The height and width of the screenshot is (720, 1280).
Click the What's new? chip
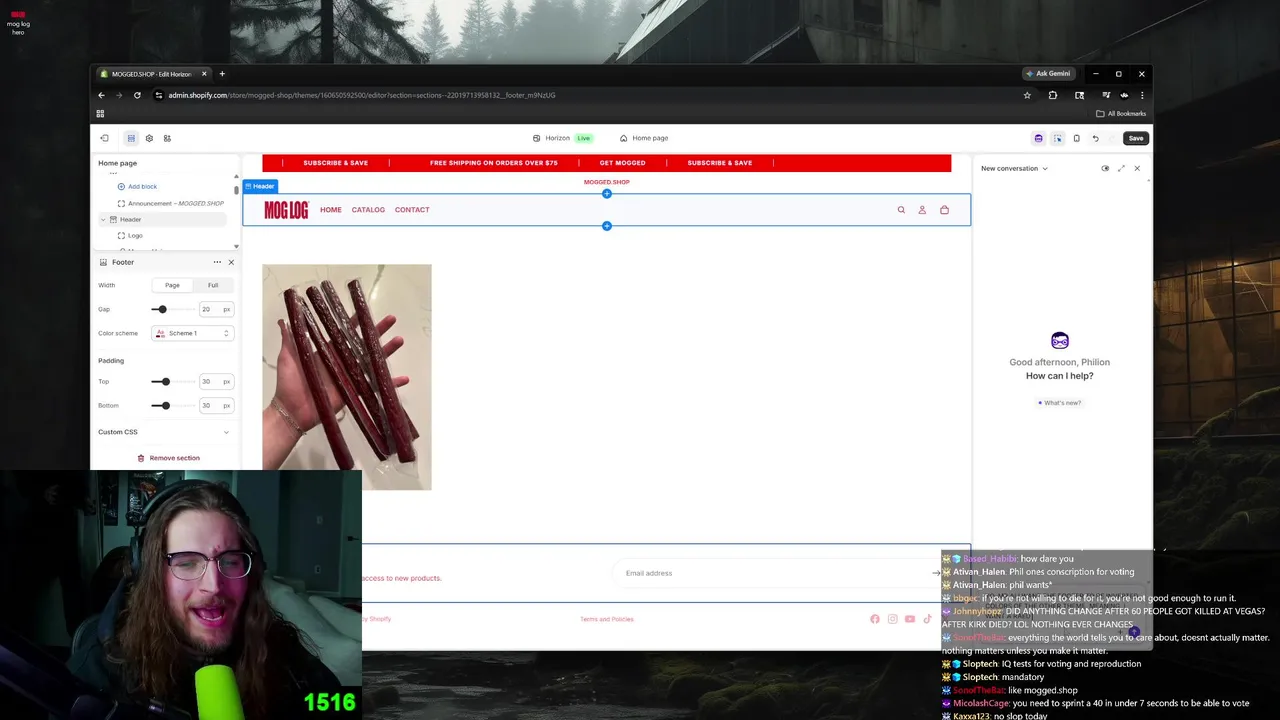click(x=1060, y=403)
